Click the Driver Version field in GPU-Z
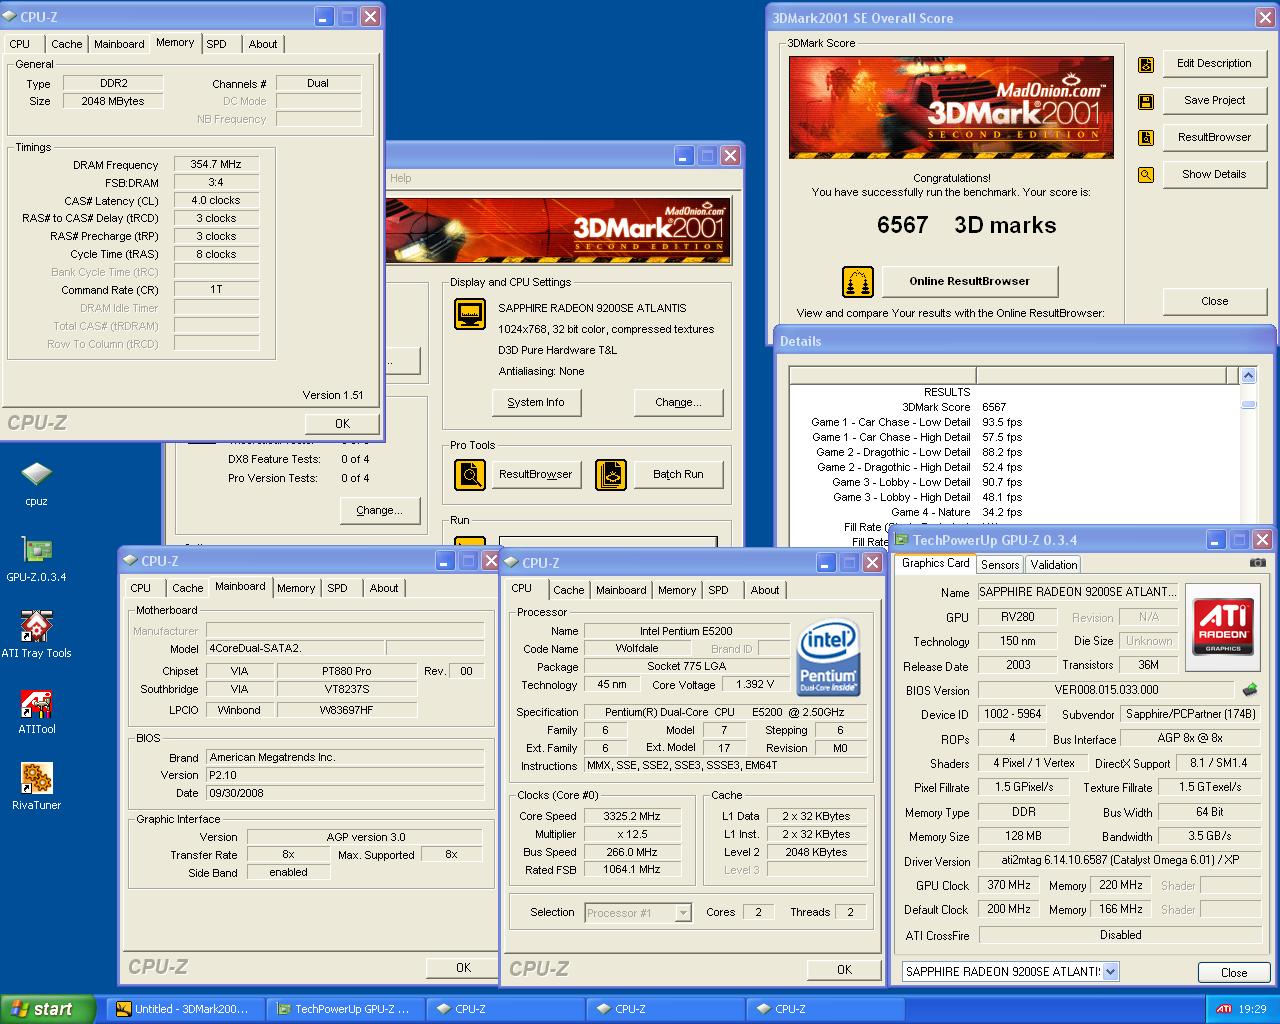1280x1024 pixels. coord(1119,861)
